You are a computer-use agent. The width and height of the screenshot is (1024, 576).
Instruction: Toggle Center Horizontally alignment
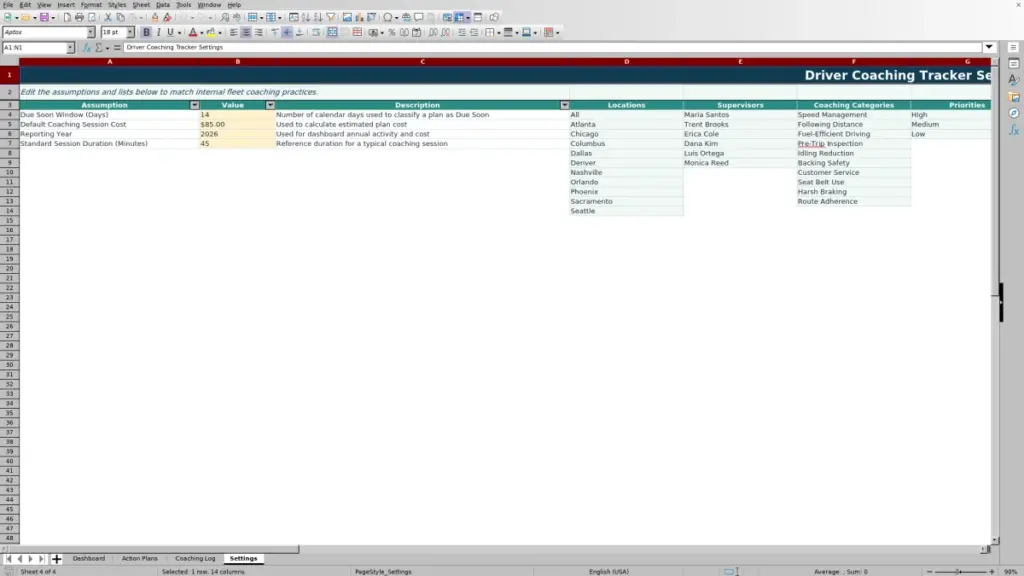pos(246,32)
